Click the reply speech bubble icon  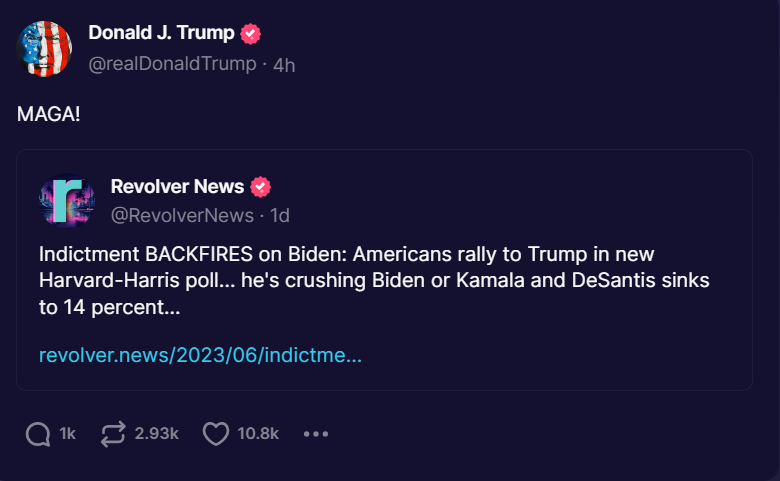point(38,434)
